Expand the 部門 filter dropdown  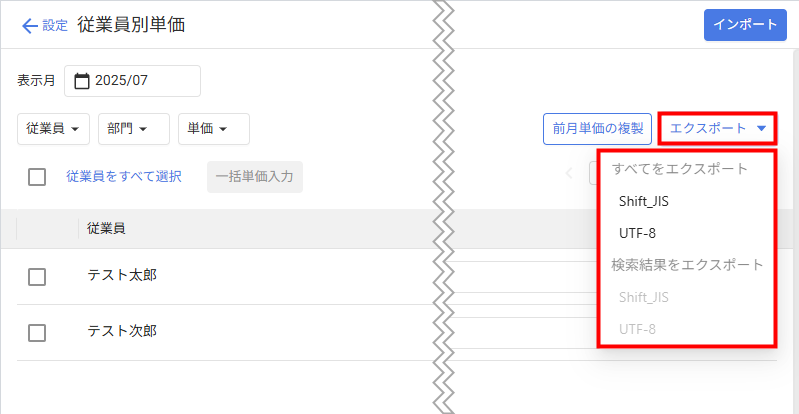[134, 129]
